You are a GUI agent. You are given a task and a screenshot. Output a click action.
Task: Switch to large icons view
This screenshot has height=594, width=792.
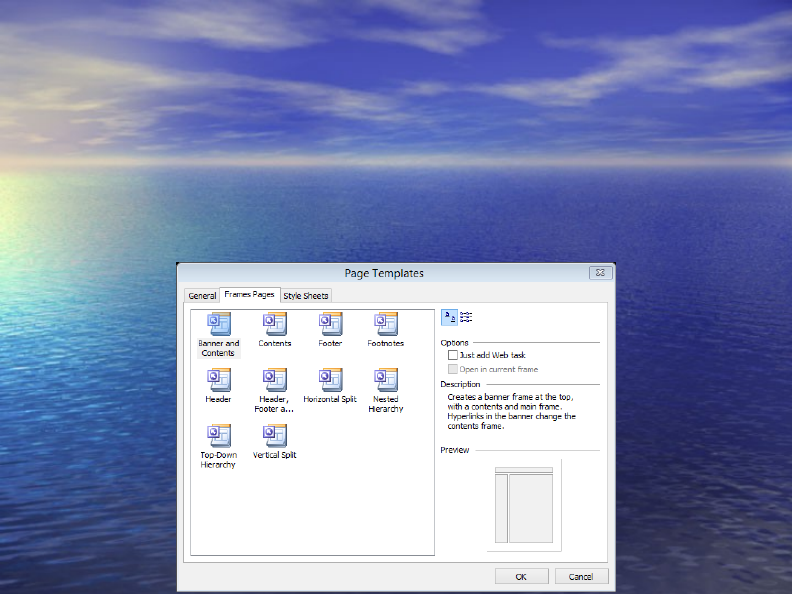point(449,317)
